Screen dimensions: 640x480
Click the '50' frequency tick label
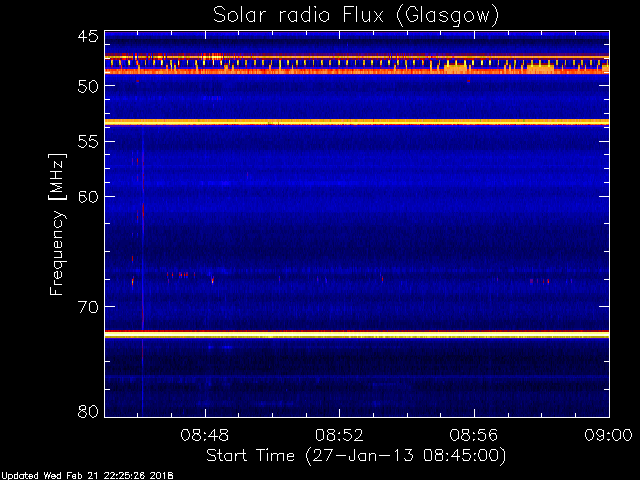click(88, 86)
